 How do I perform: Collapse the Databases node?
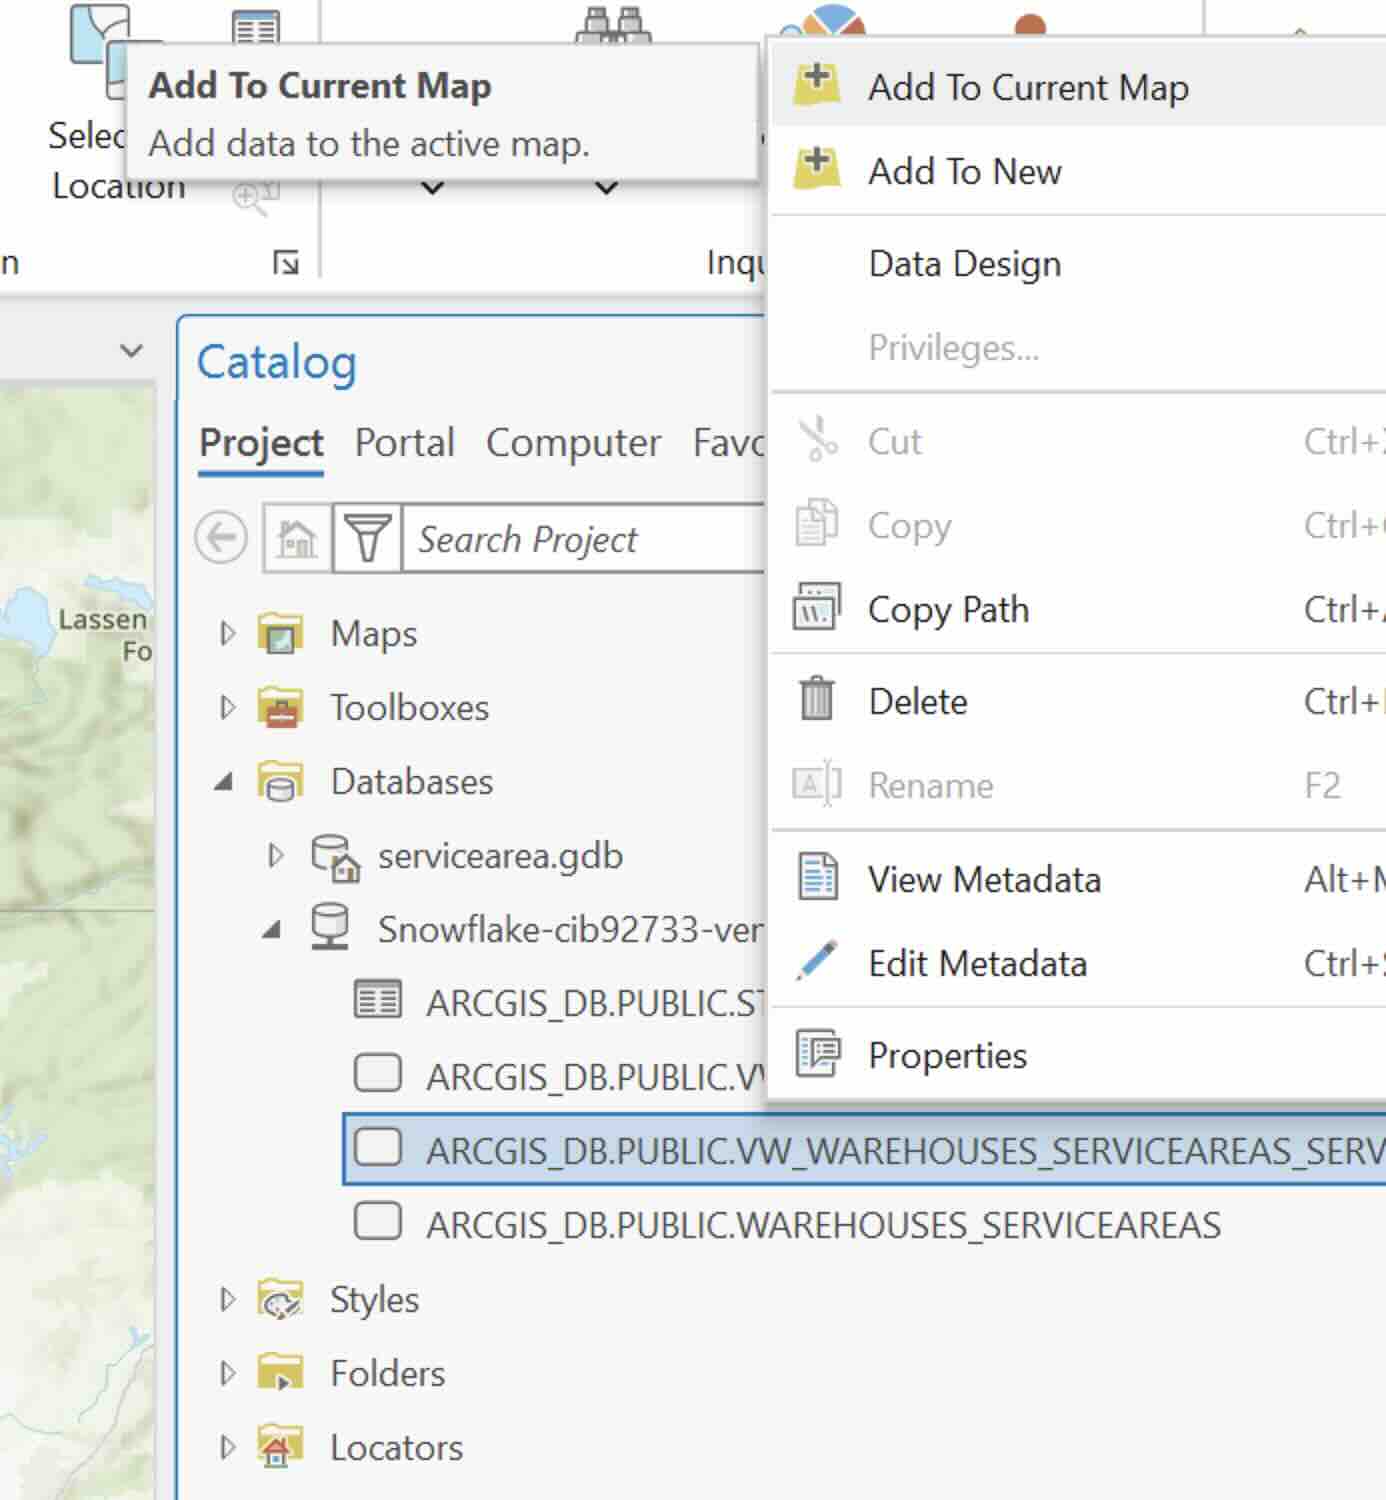tap(224, 782)
